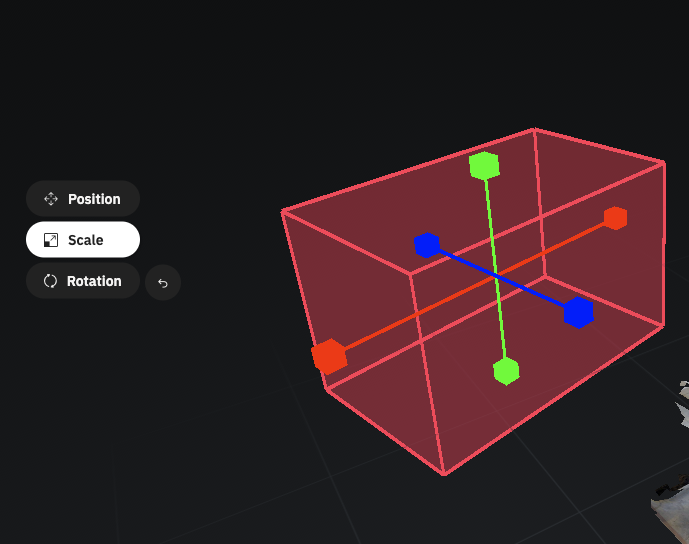Image resolution: width=689 pixels, height=544 pixels.
Task: Select the large red handle at lower left
Action: coord(329,356)
